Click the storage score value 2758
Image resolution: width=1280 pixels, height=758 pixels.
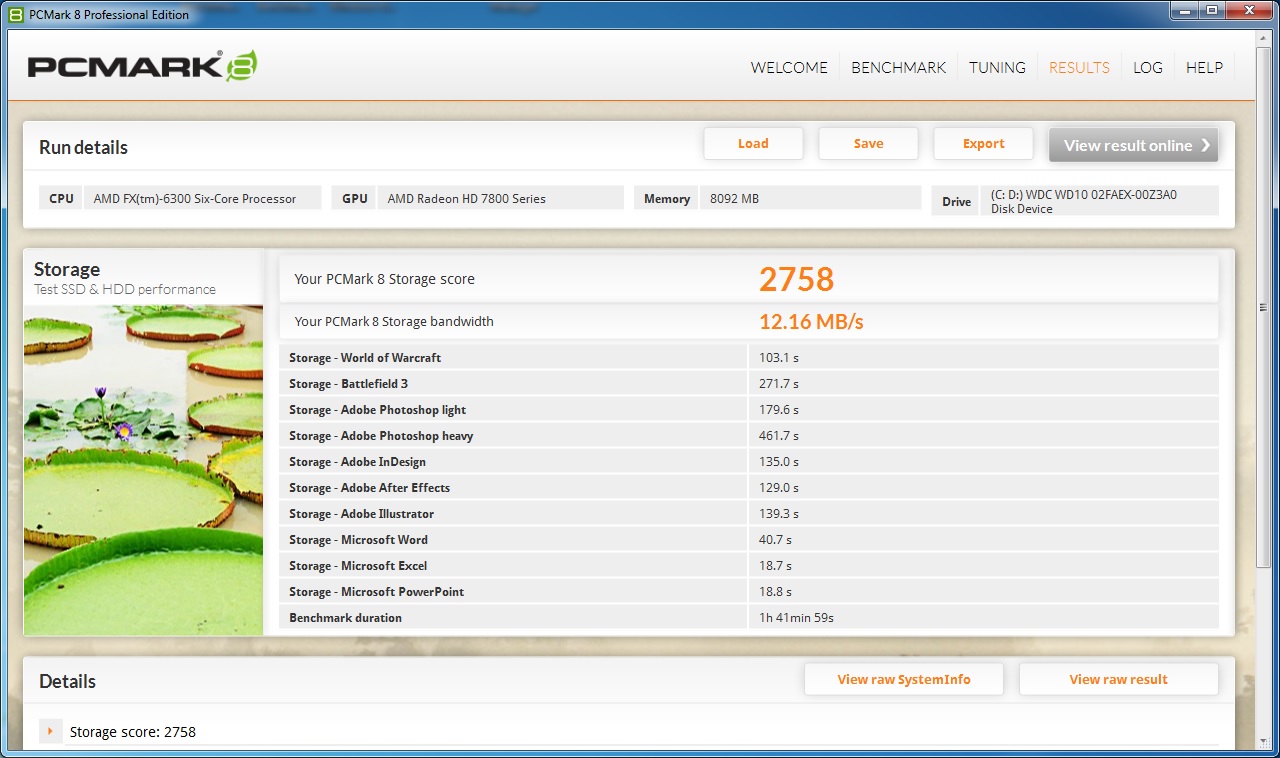796,279
